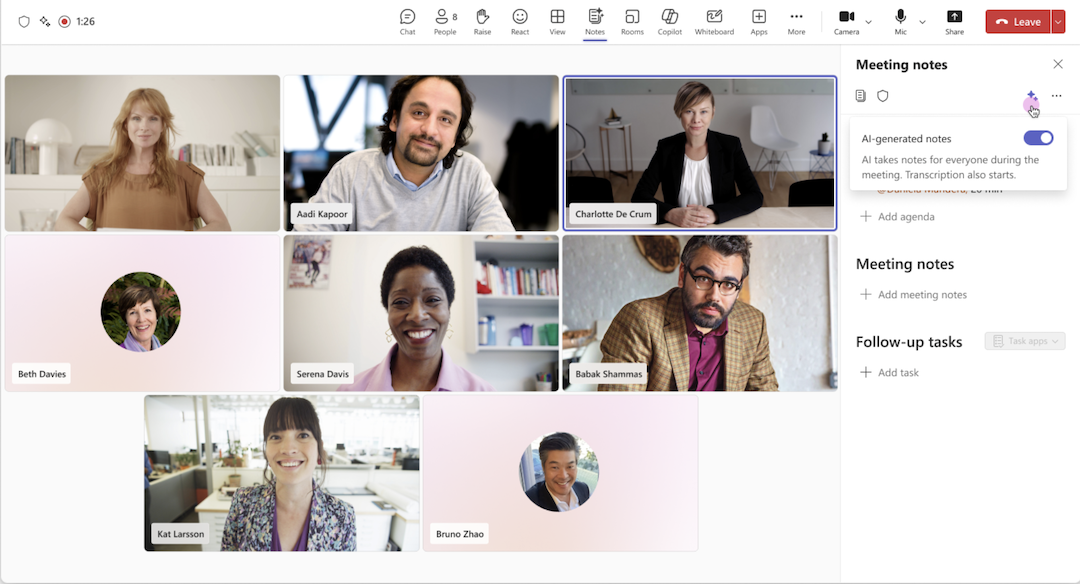
Task: Toggle the Camera on or off
Action: [x=847, y=21]
